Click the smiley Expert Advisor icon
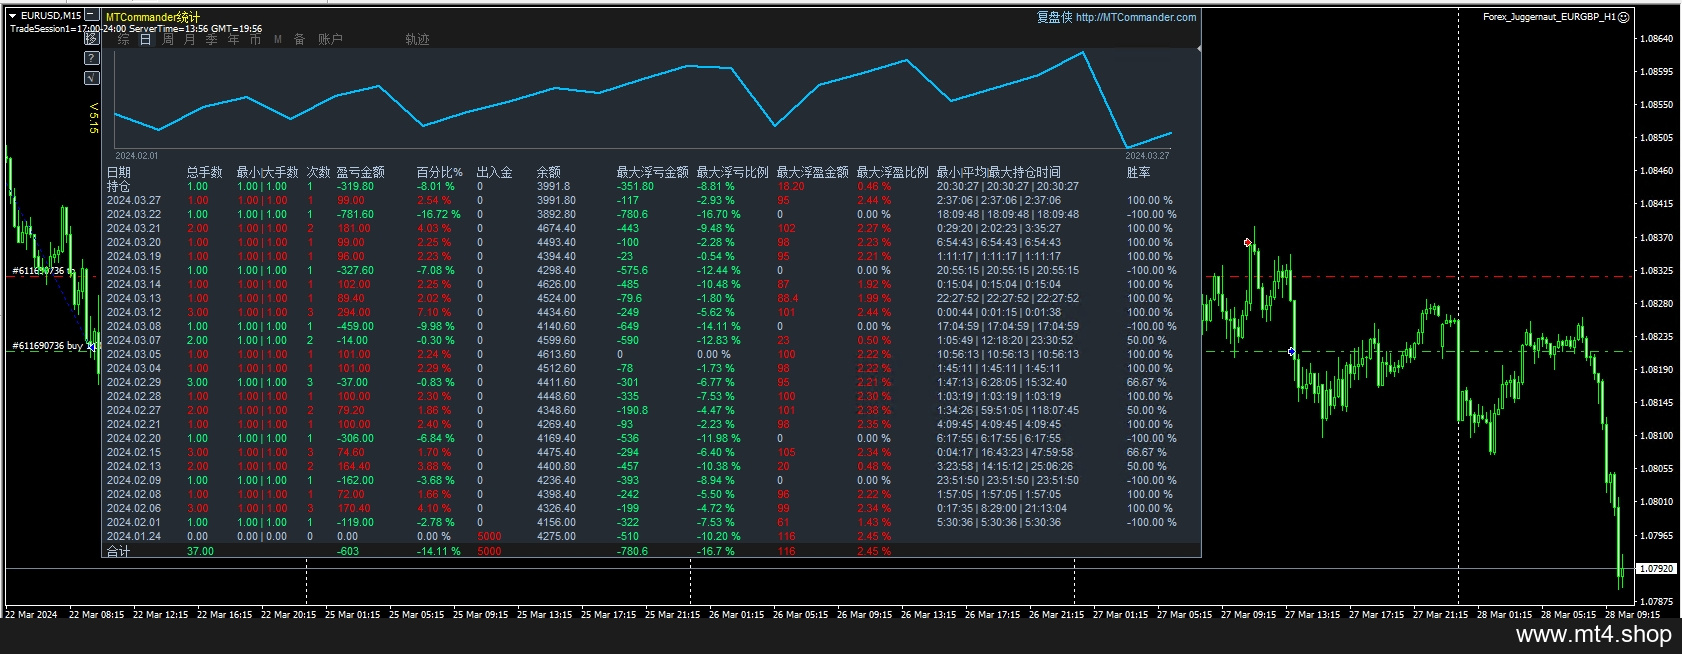1682x654 pixels. 1624,17
